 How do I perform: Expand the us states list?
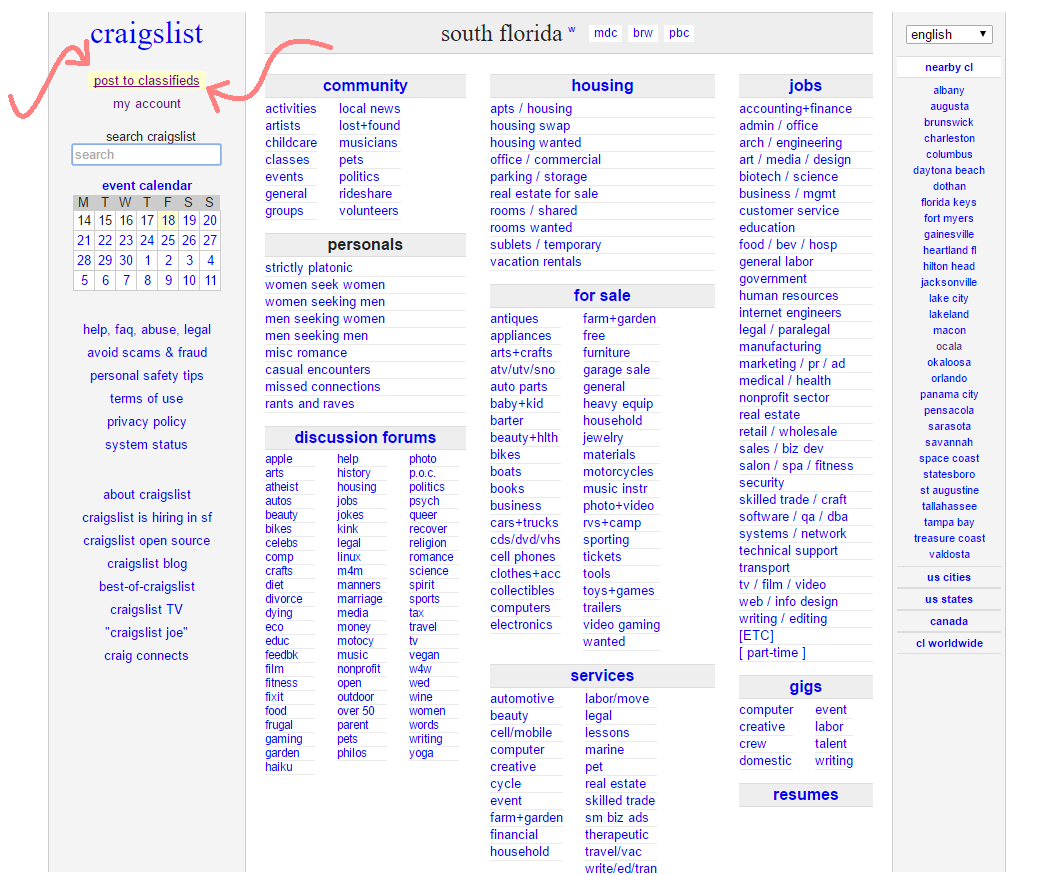click(948, 599)
